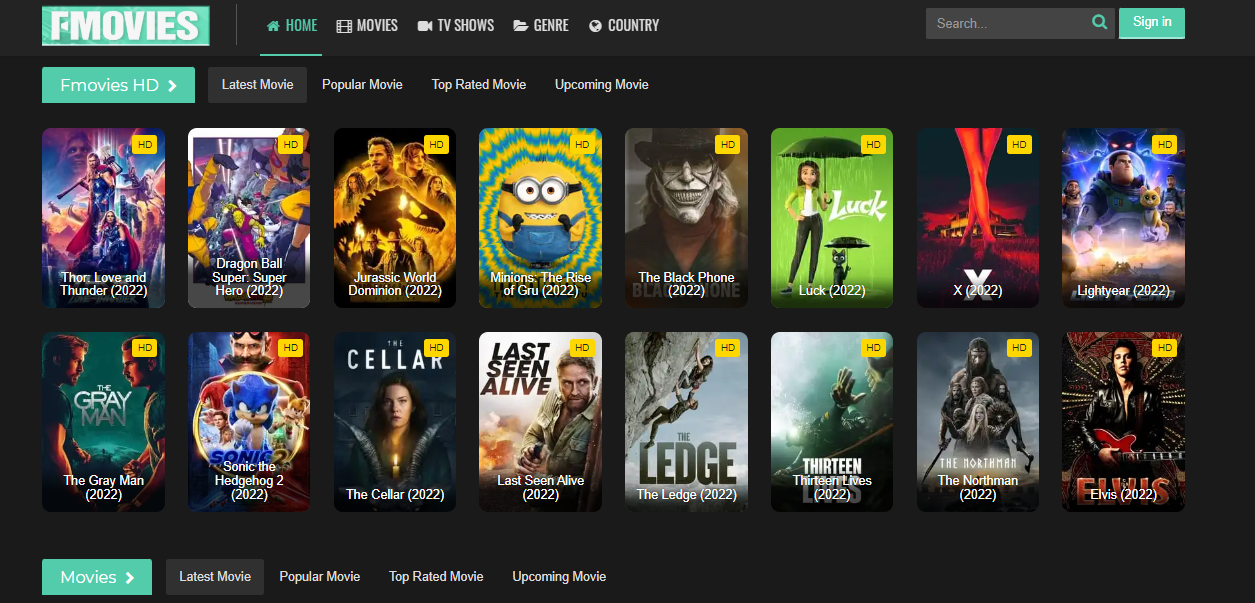Click the Sign in button
1255x603 pixels.
pos(1151,22)
